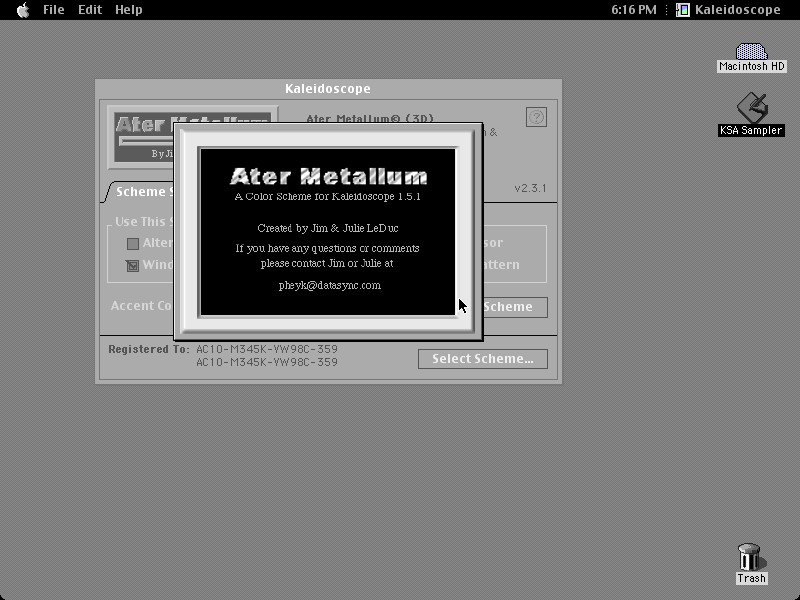Viewport: 800px width, 600px height.
Task: Open the Edit menu
Action: tap(90, 10)
